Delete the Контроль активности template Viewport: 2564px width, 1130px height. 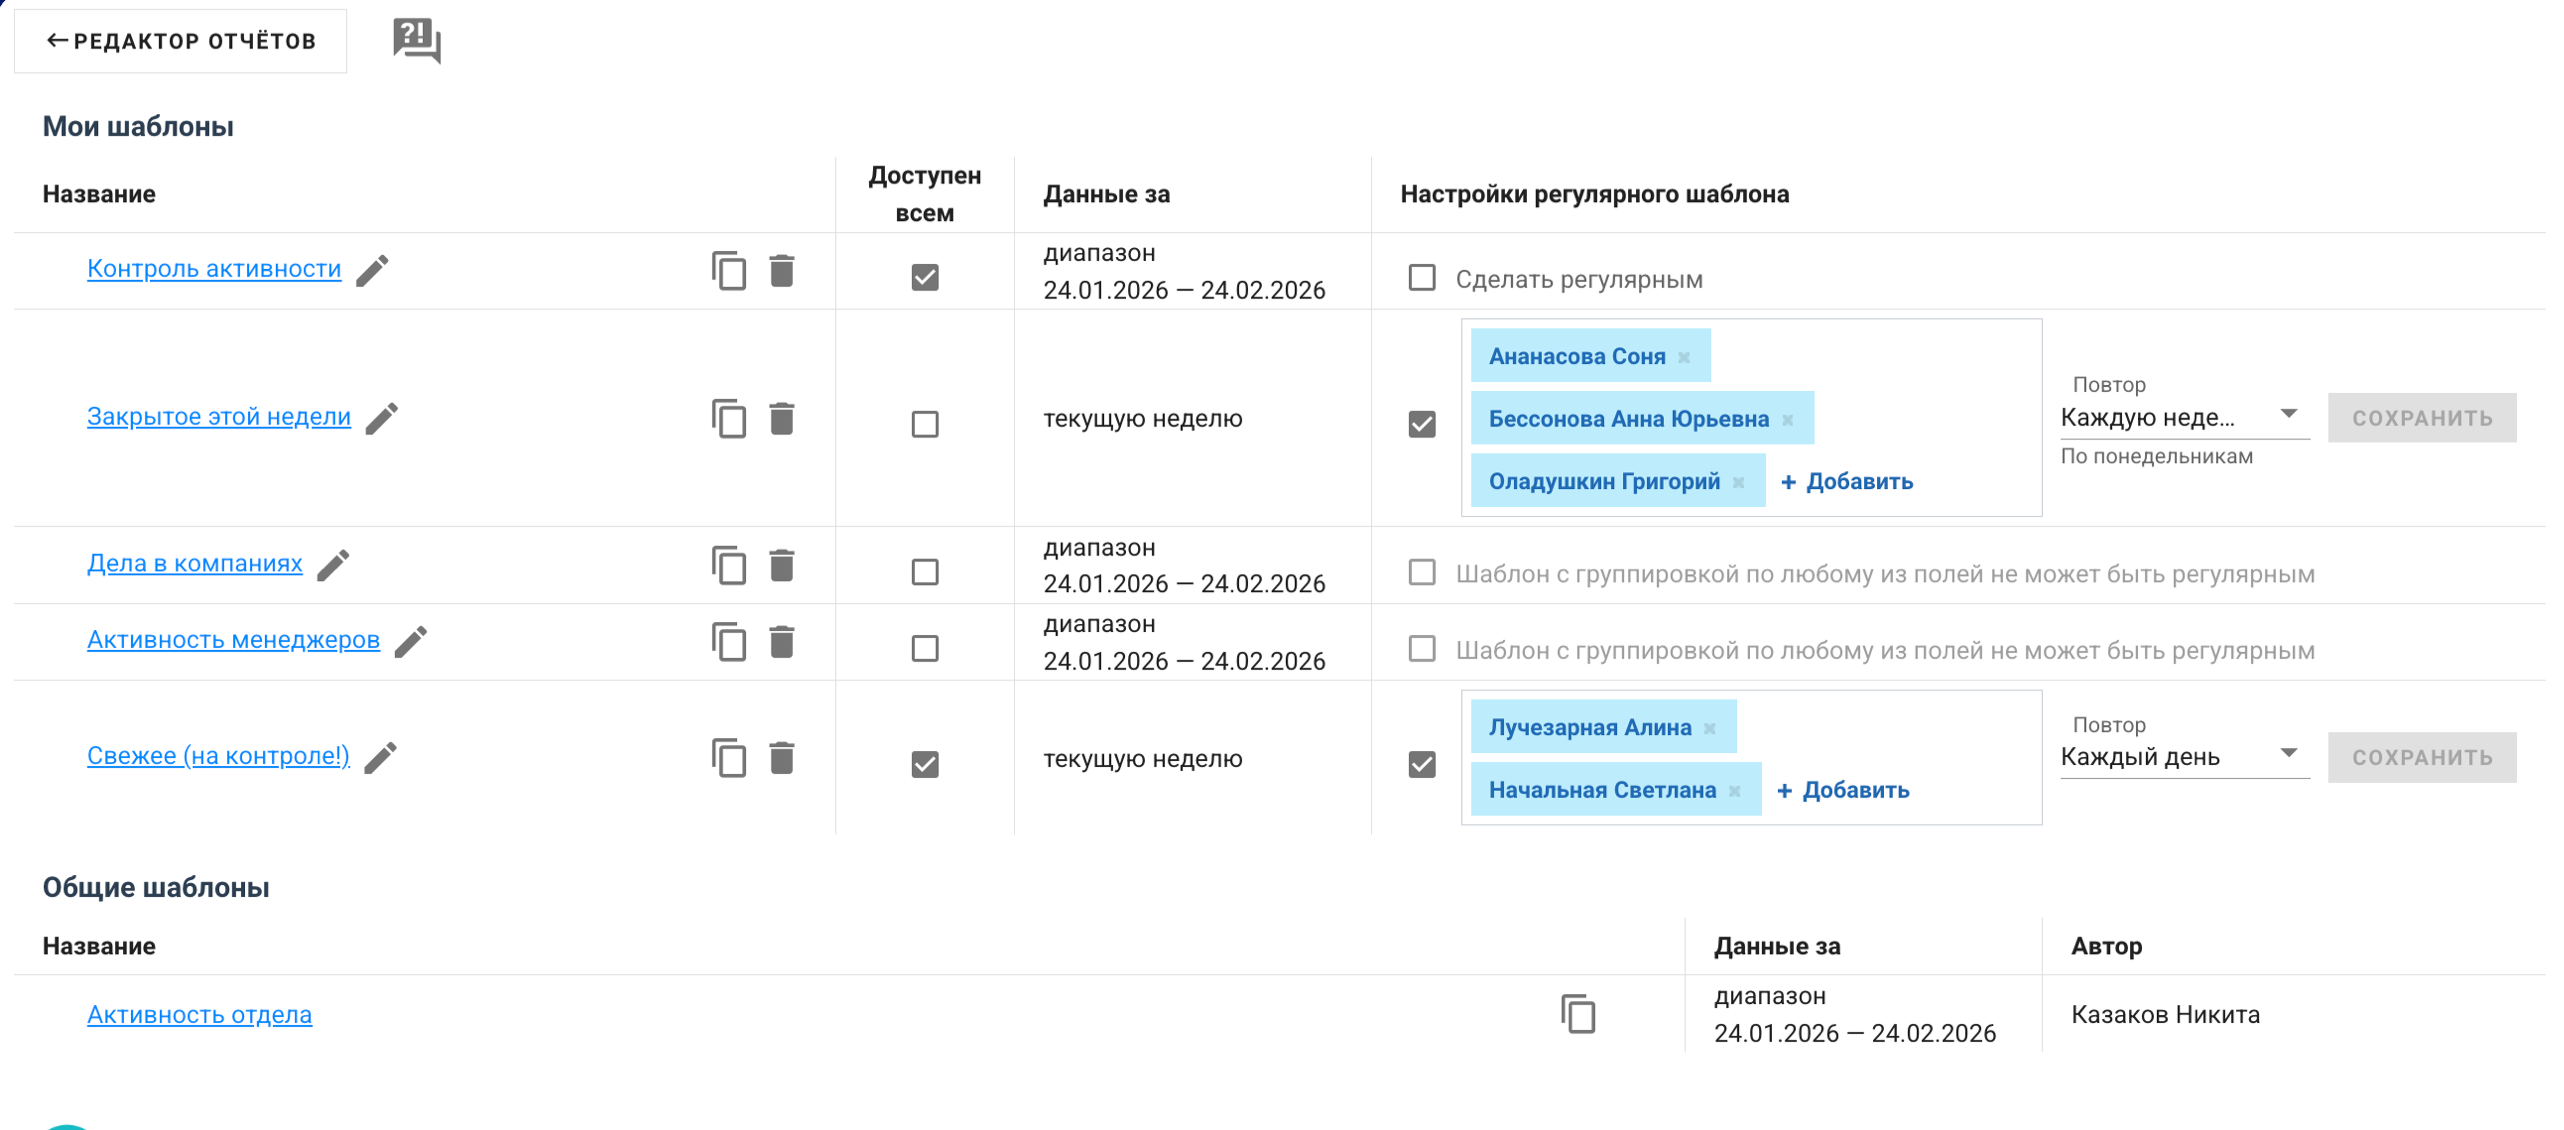[781, 271]
